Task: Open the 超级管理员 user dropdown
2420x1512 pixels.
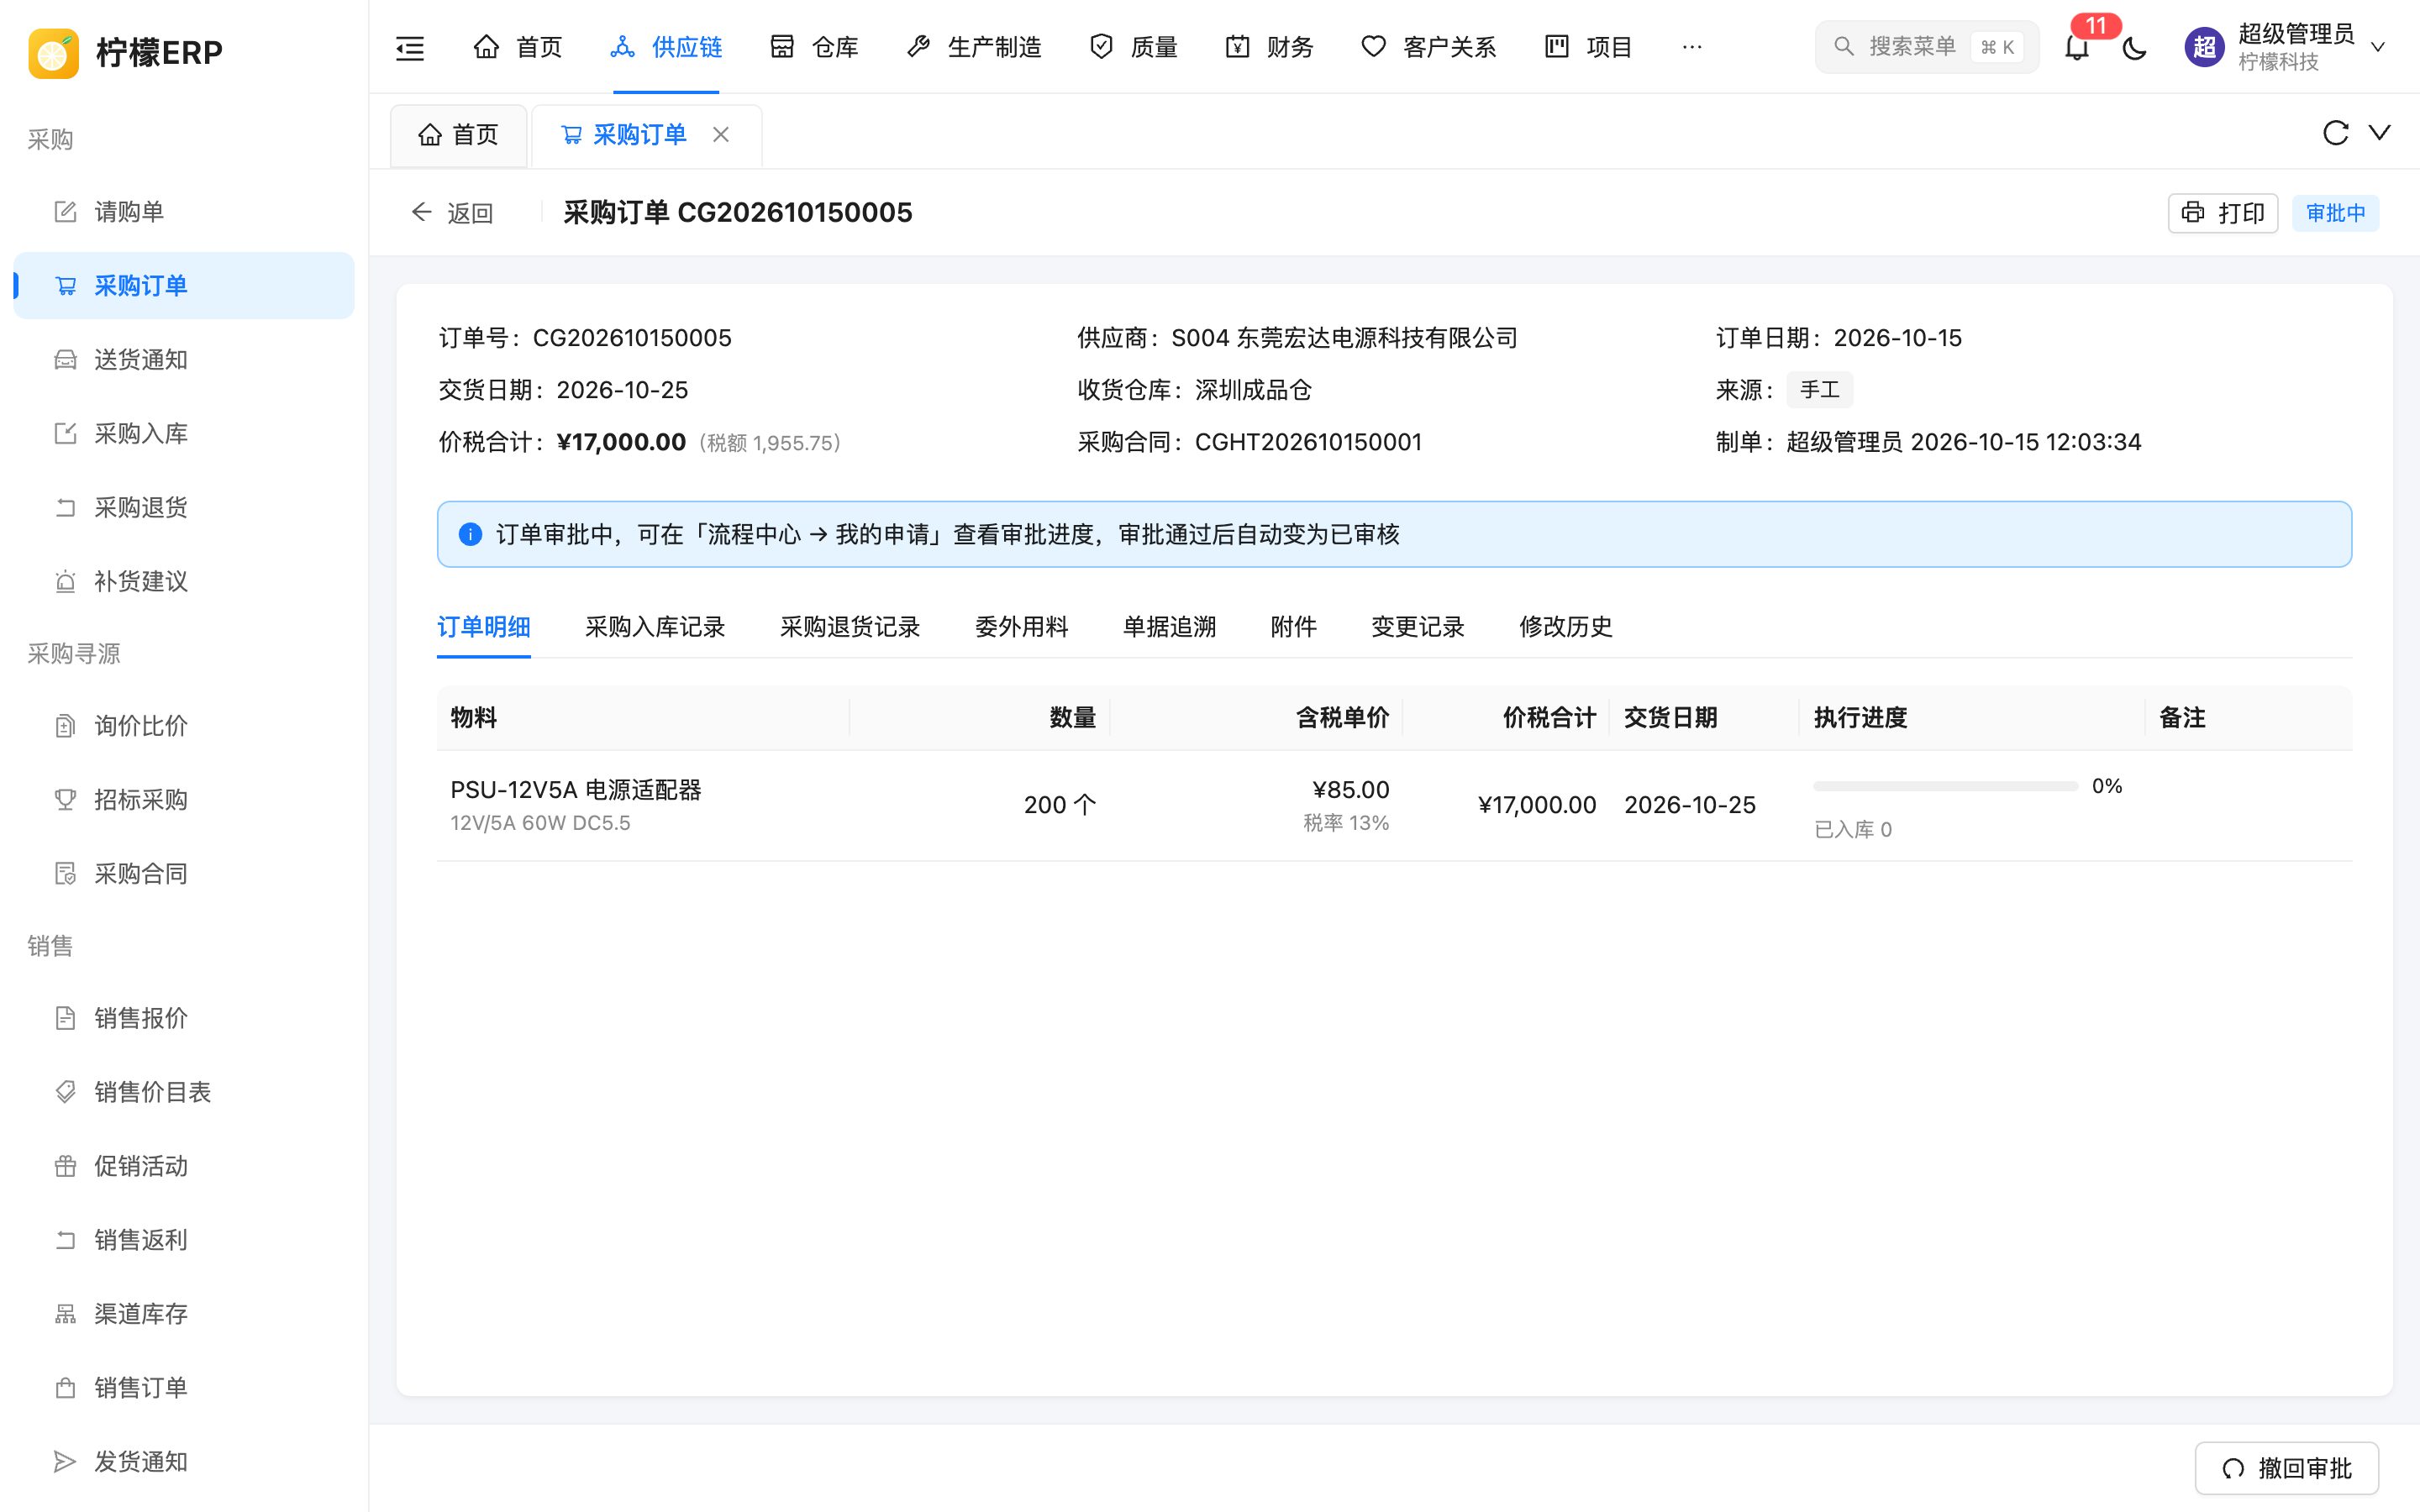Action: click(2286, 47)
